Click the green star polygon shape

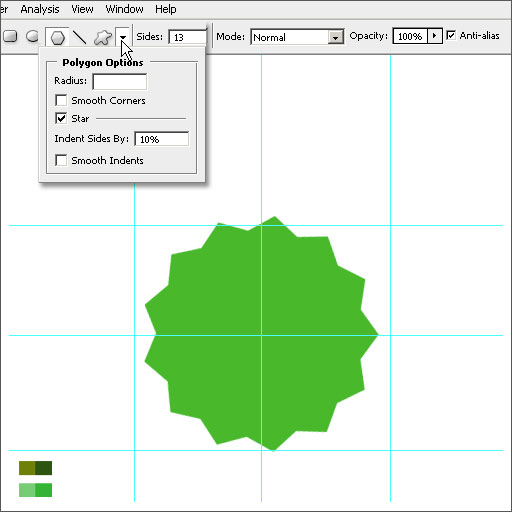pyautogui.click(x=261, y=333)
